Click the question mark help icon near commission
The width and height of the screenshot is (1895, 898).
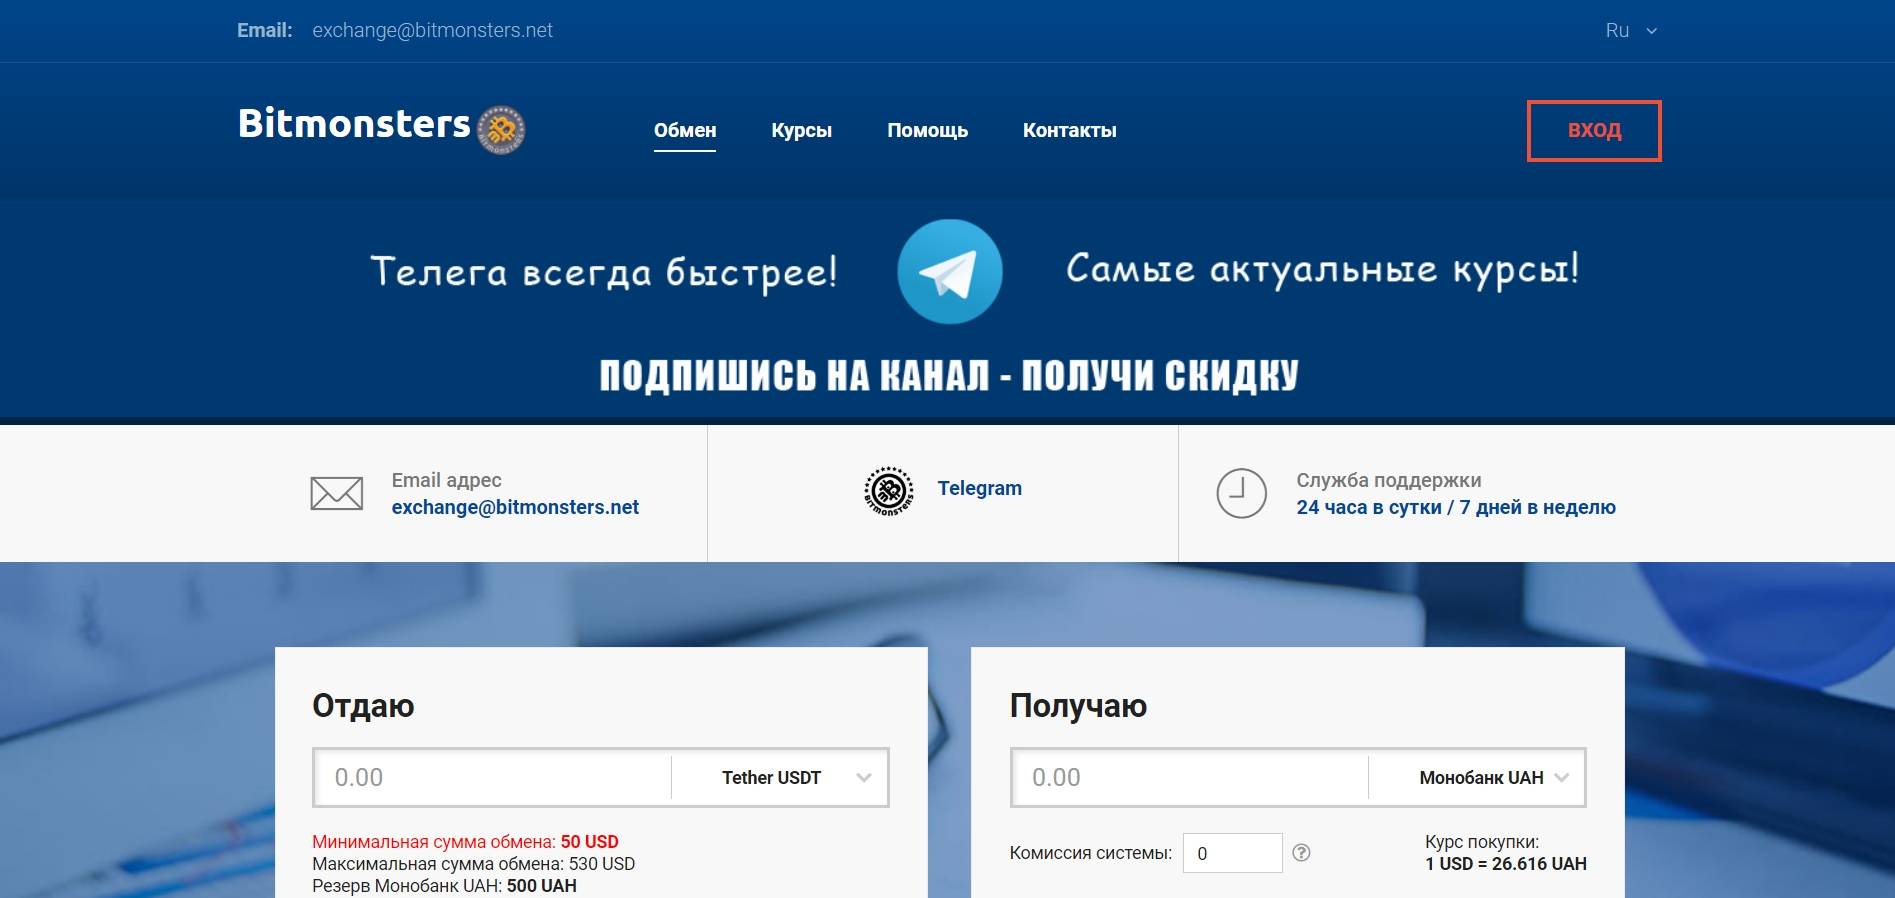click(1301, 853)
